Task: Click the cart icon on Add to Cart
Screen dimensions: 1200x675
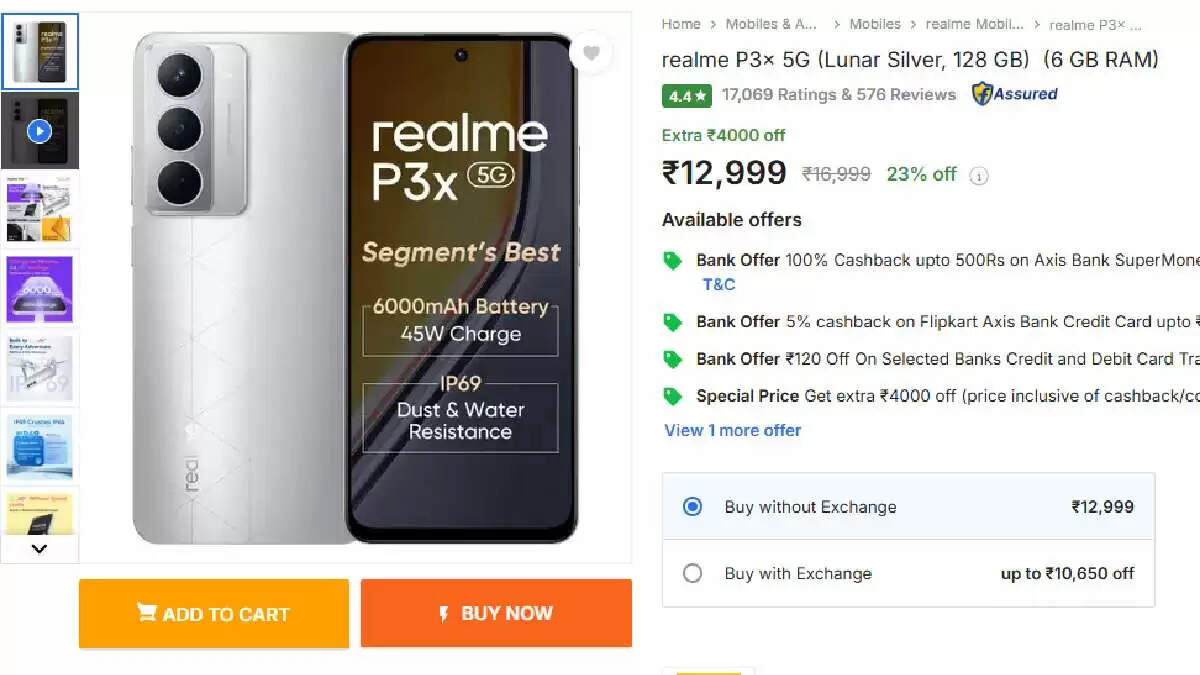Action: [x=148, y=614]
